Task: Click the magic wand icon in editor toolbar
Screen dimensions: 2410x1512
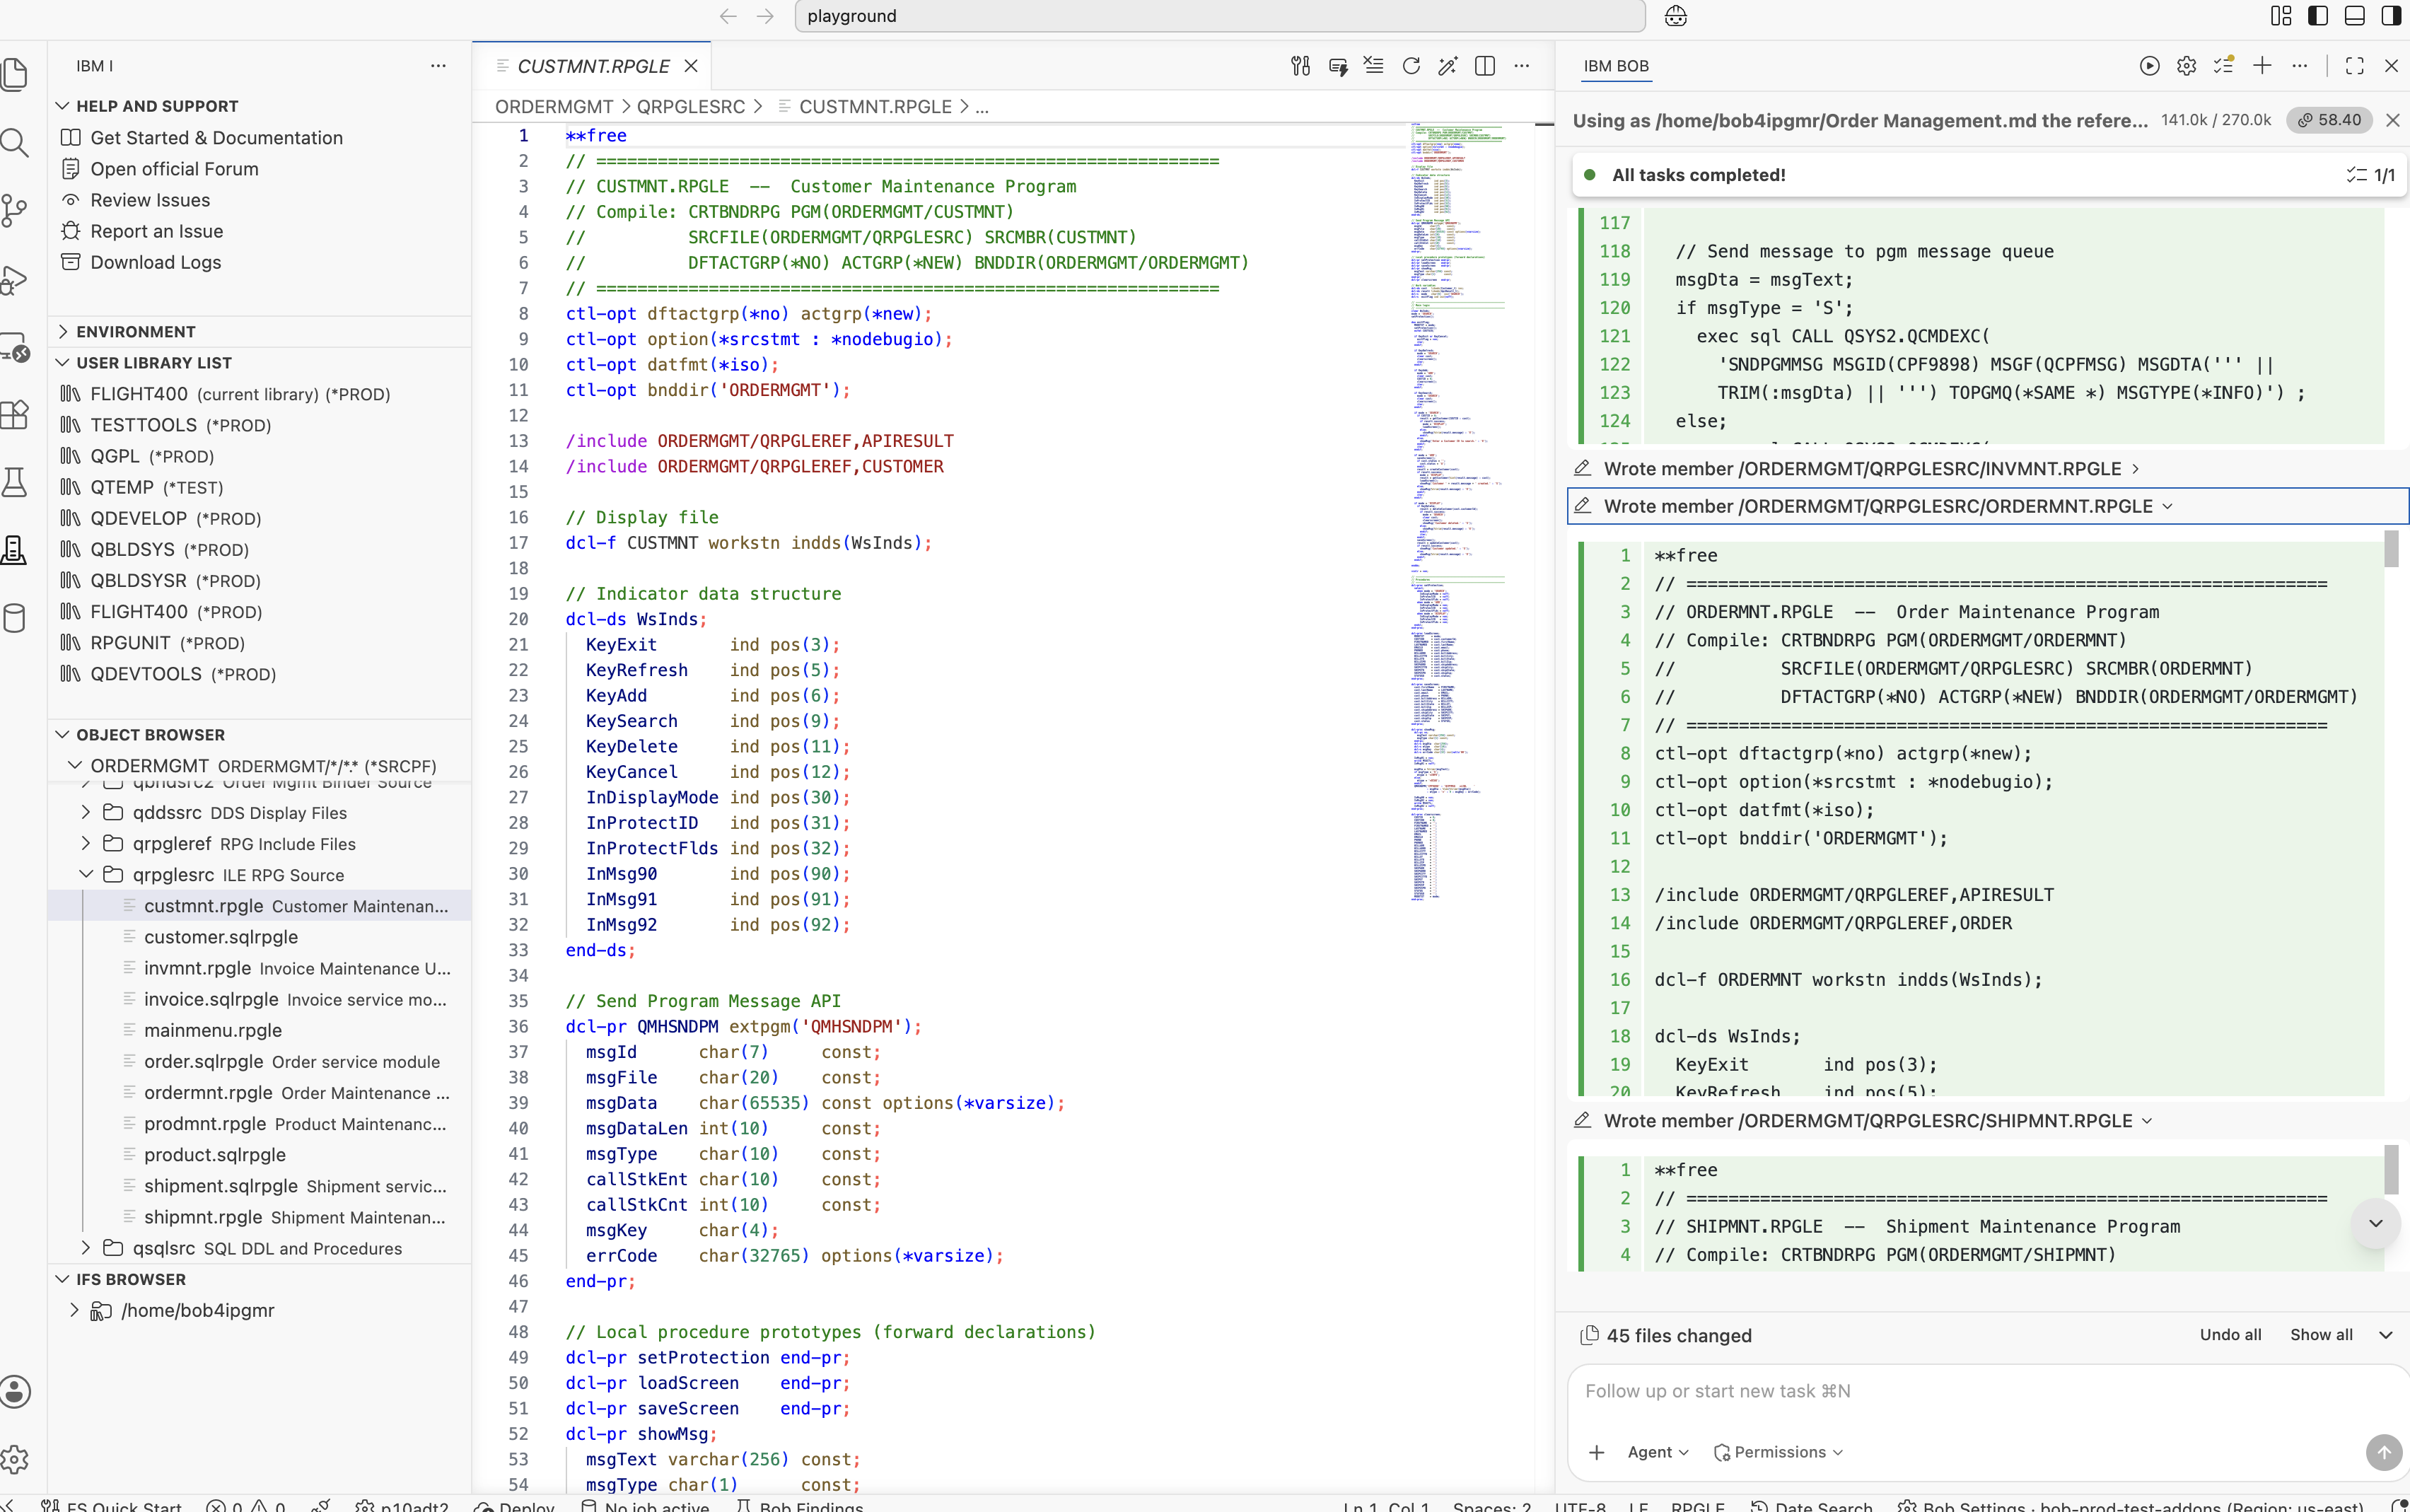Action: click(1448, 66)
